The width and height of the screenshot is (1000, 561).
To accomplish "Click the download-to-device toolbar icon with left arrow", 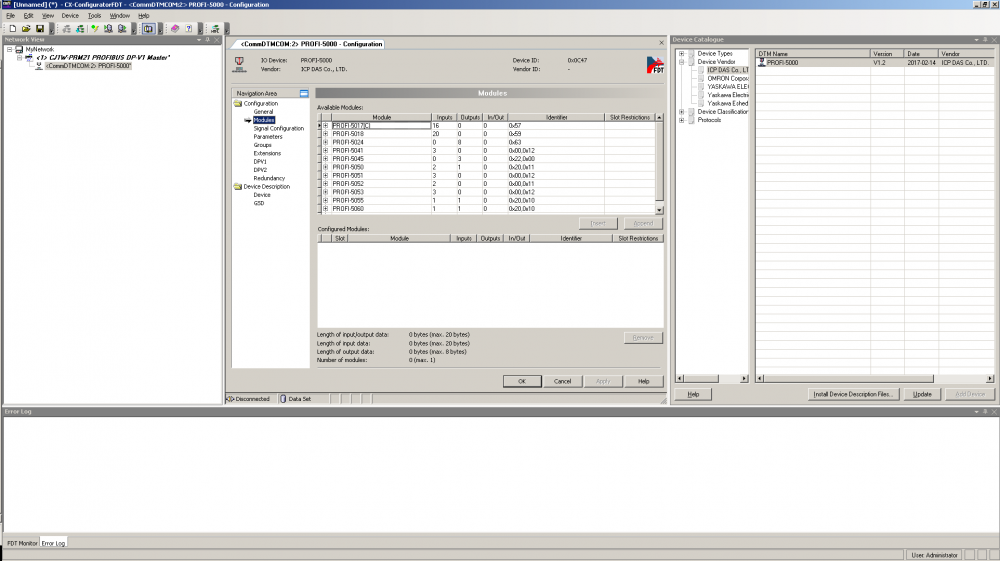I will [x=108, y=29].
